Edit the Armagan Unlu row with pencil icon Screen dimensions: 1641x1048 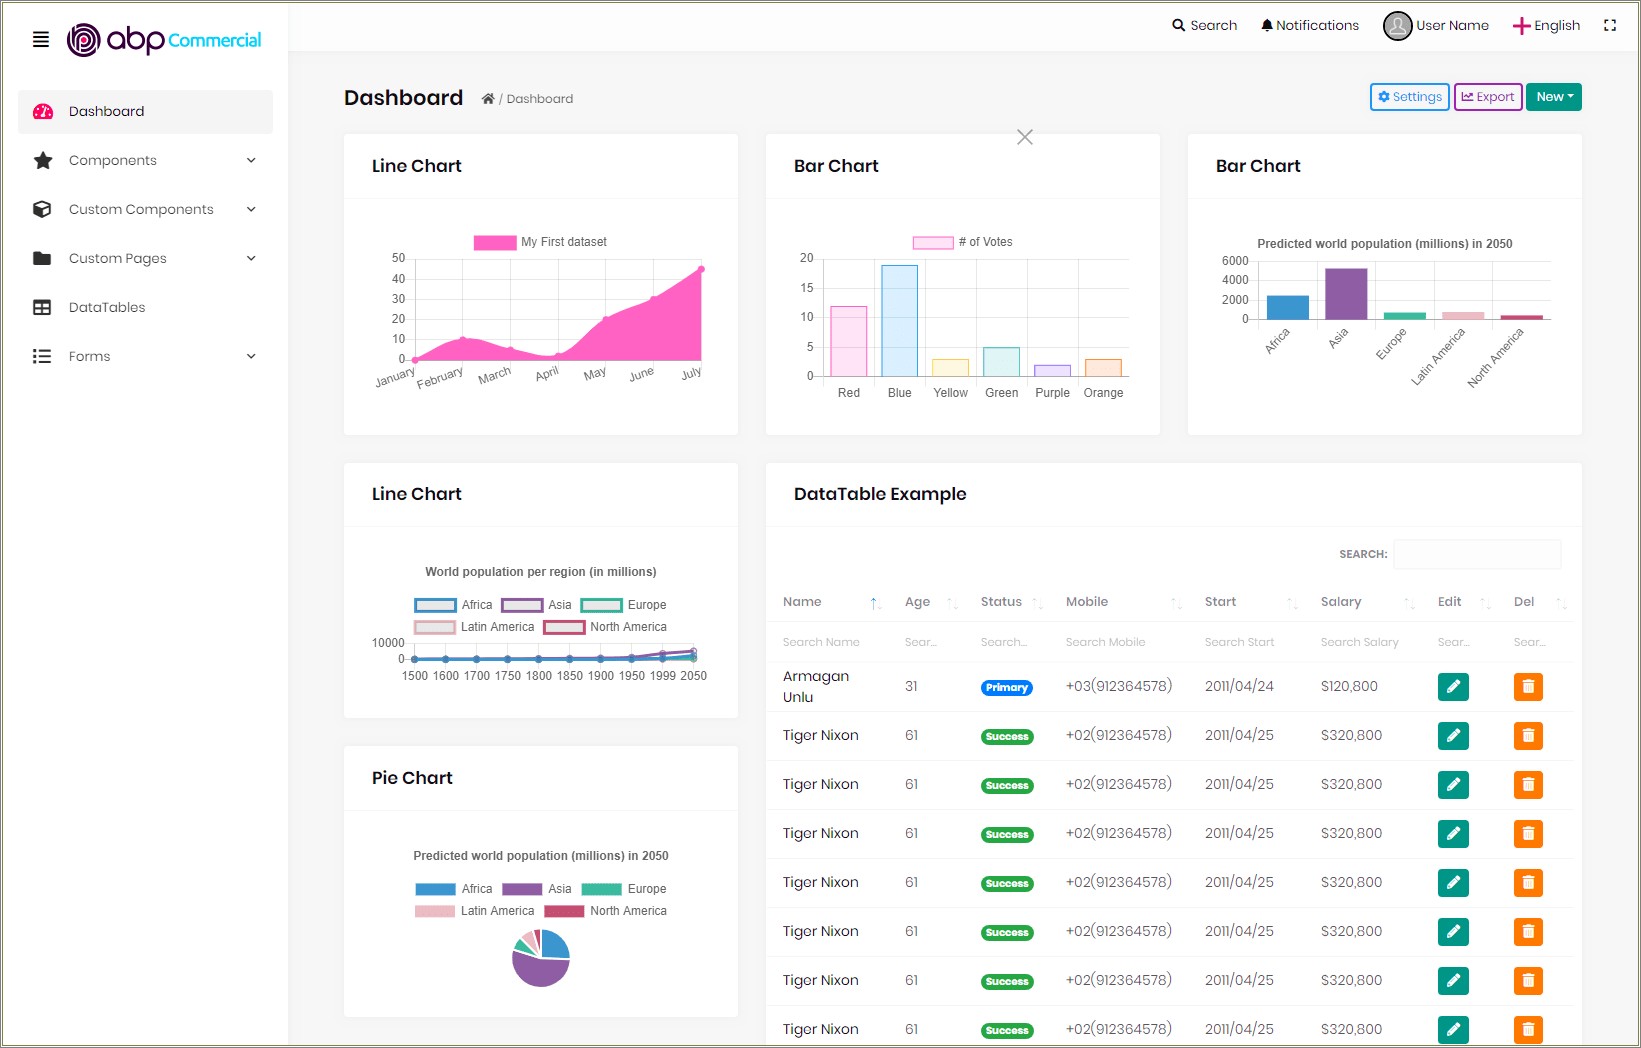point(1453,687)
